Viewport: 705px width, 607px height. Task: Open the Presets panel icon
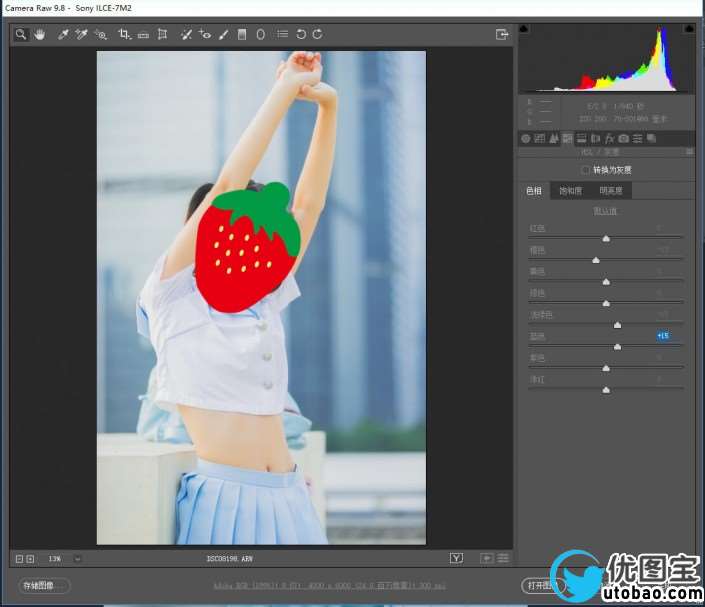click(637, 138)
